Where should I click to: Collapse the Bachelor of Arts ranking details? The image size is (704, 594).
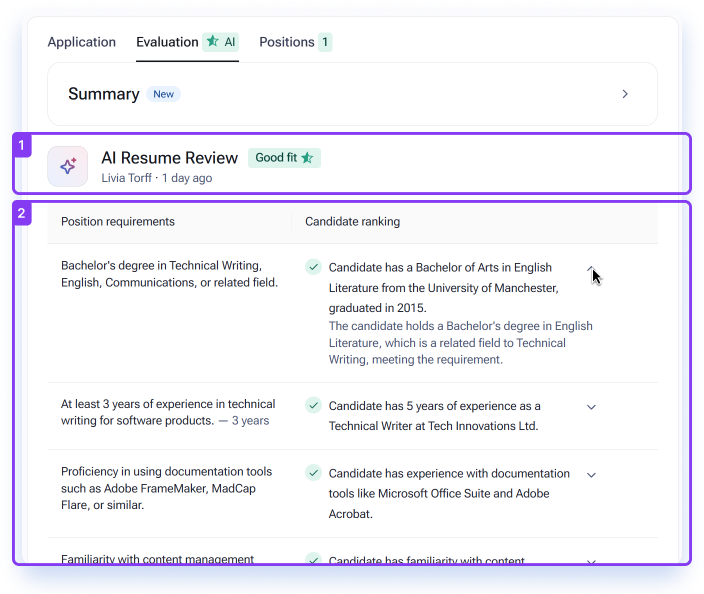coord(591,269)
